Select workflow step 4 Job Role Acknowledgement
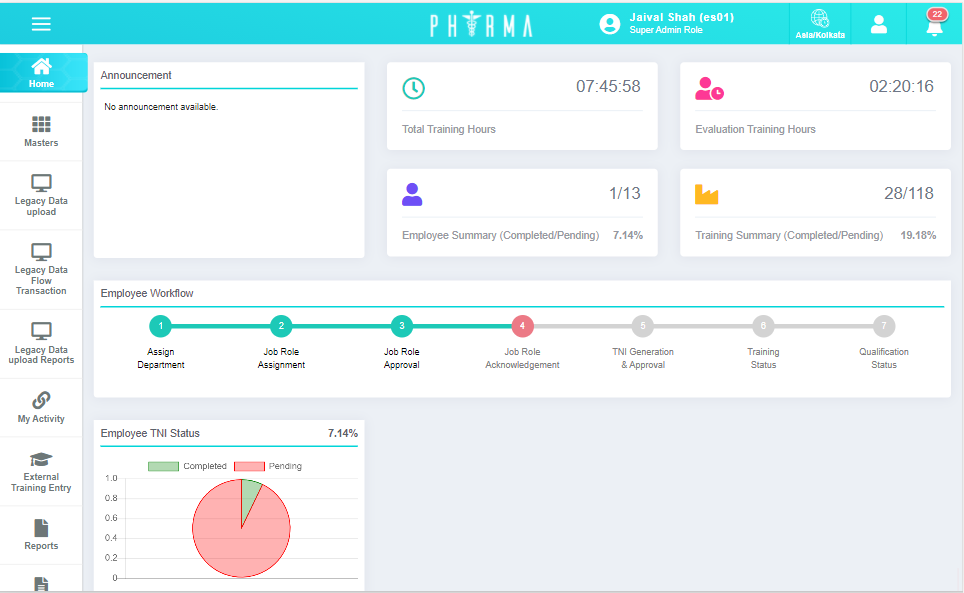 522,326
